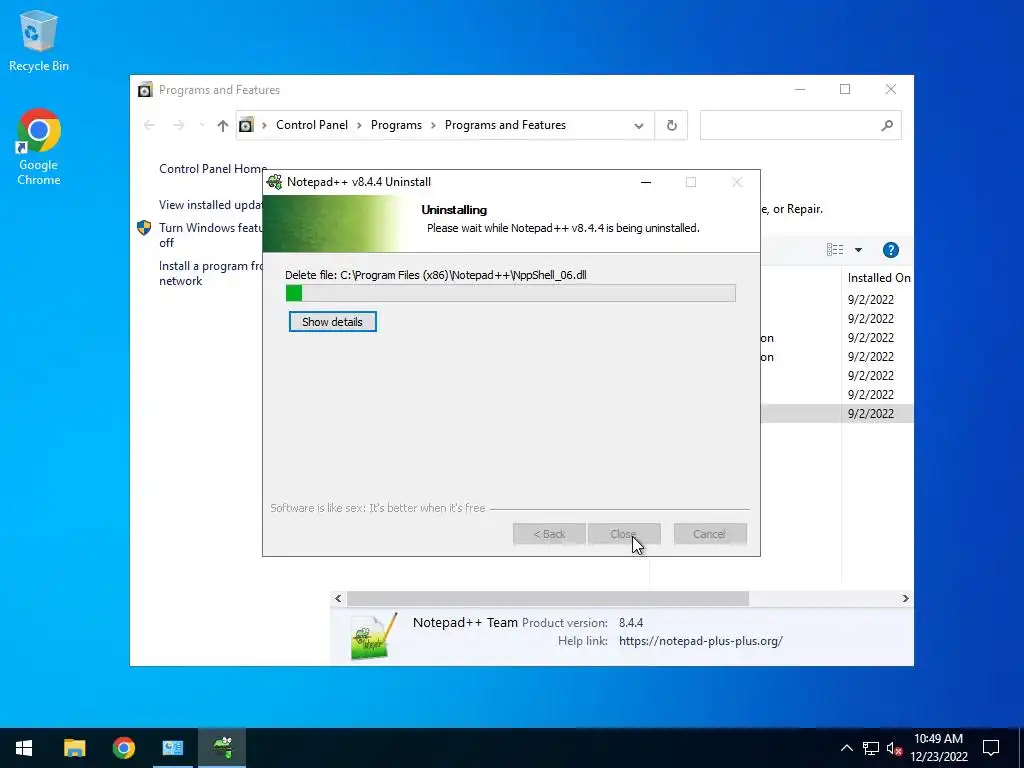The height and width of the screenshot is (768, 1024).
Task: Launch Chrome from the taskbar
Action: (x=123, y=748)
